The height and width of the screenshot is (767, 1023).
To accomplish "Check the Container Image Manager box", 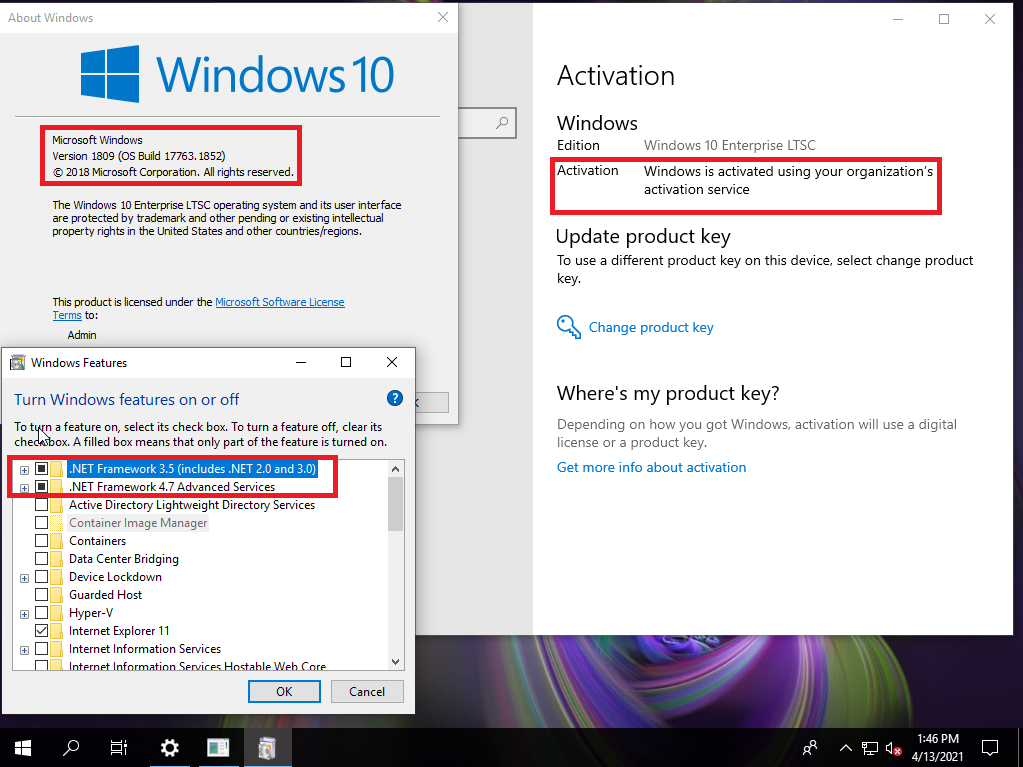I will click(x=41, y=522).
